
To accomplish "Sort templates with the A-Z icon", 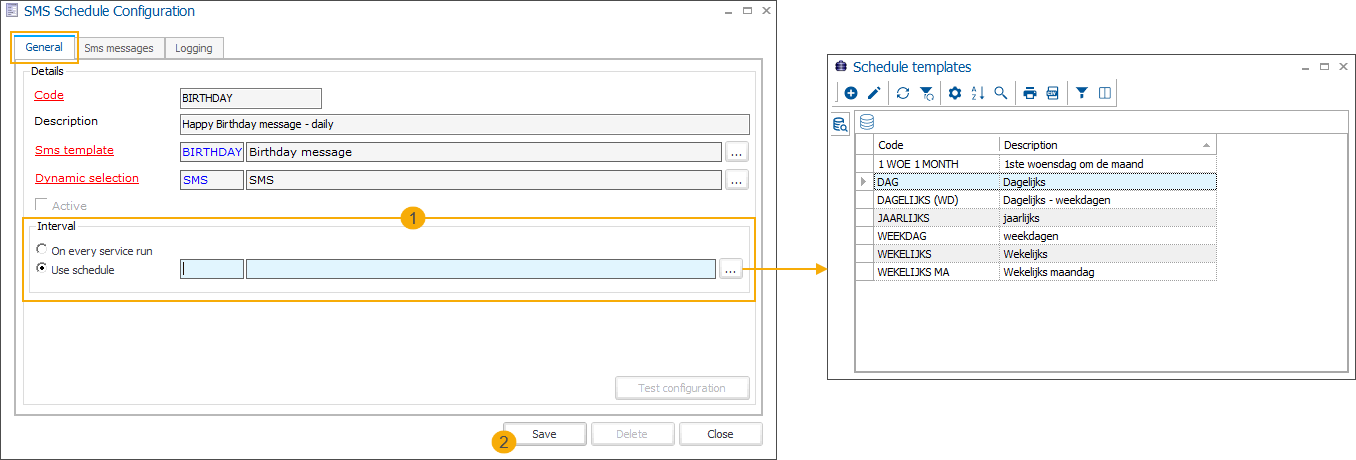I will pyautogui.click(x=978, y=93).
